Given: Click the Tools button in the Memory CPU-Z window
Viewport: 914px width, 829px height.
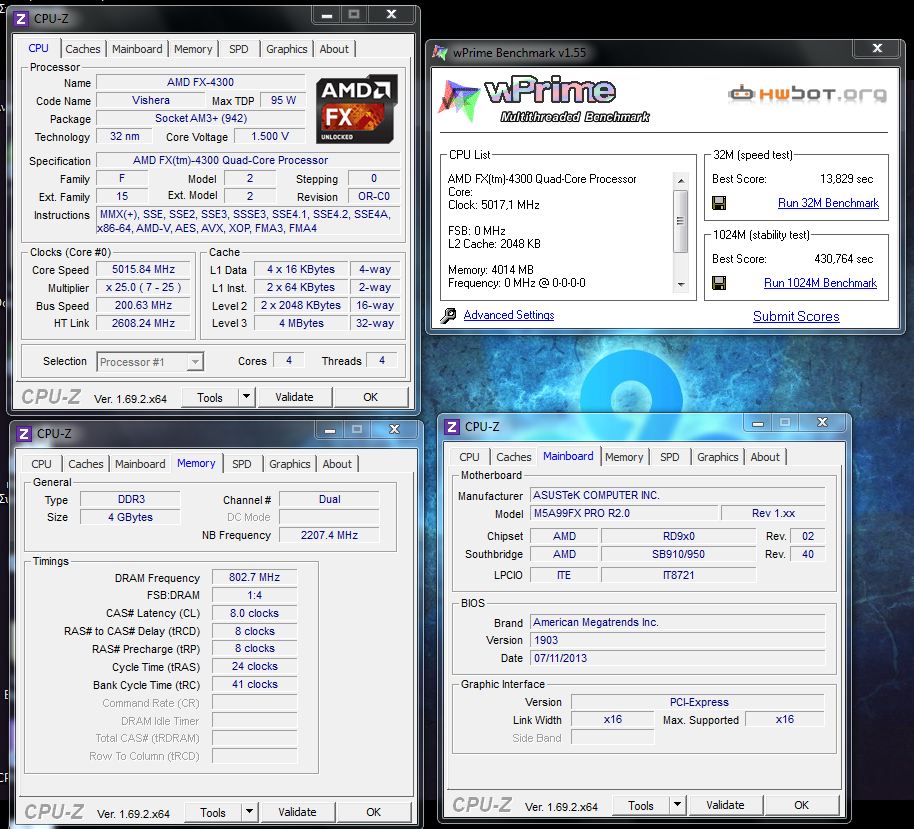Looking at the screenshot, I should click(x=213, y=812).
